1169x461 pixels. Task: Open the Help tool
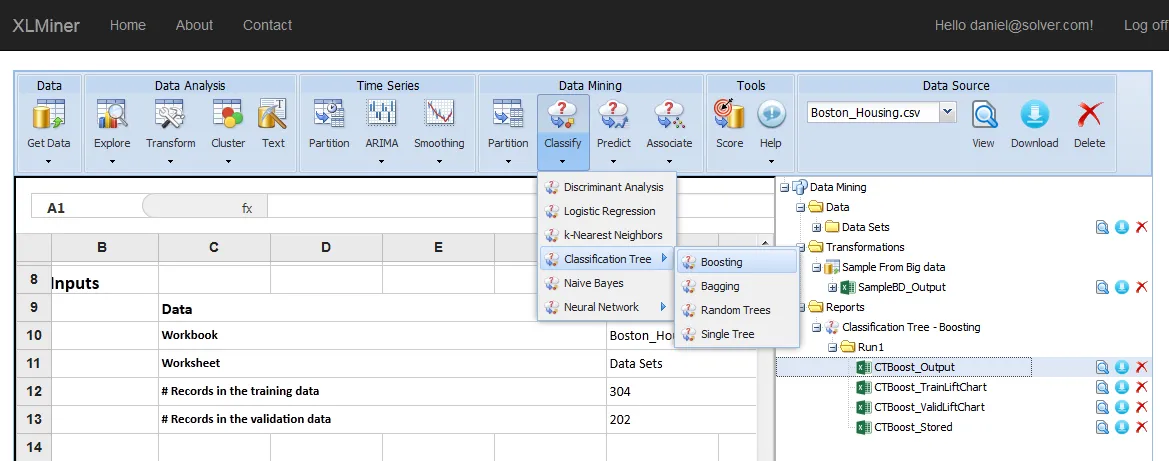tap(771, 123)
